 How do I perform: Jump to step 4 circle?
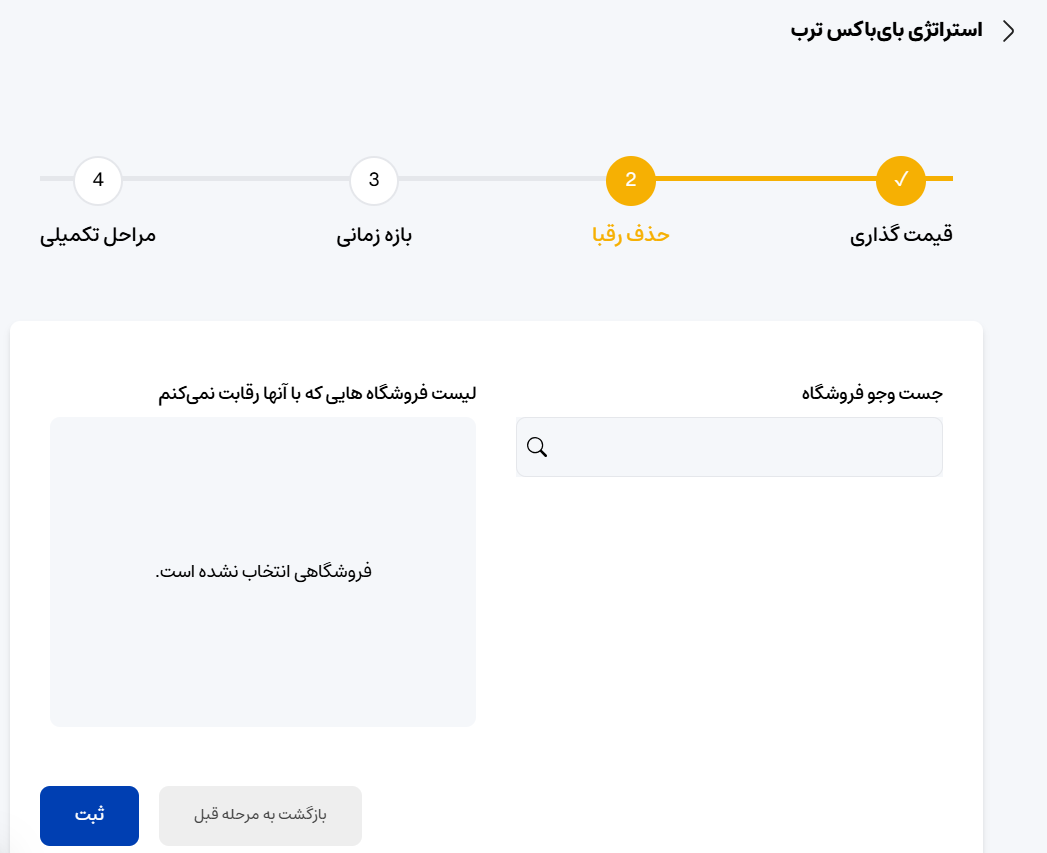pos(98,180)
